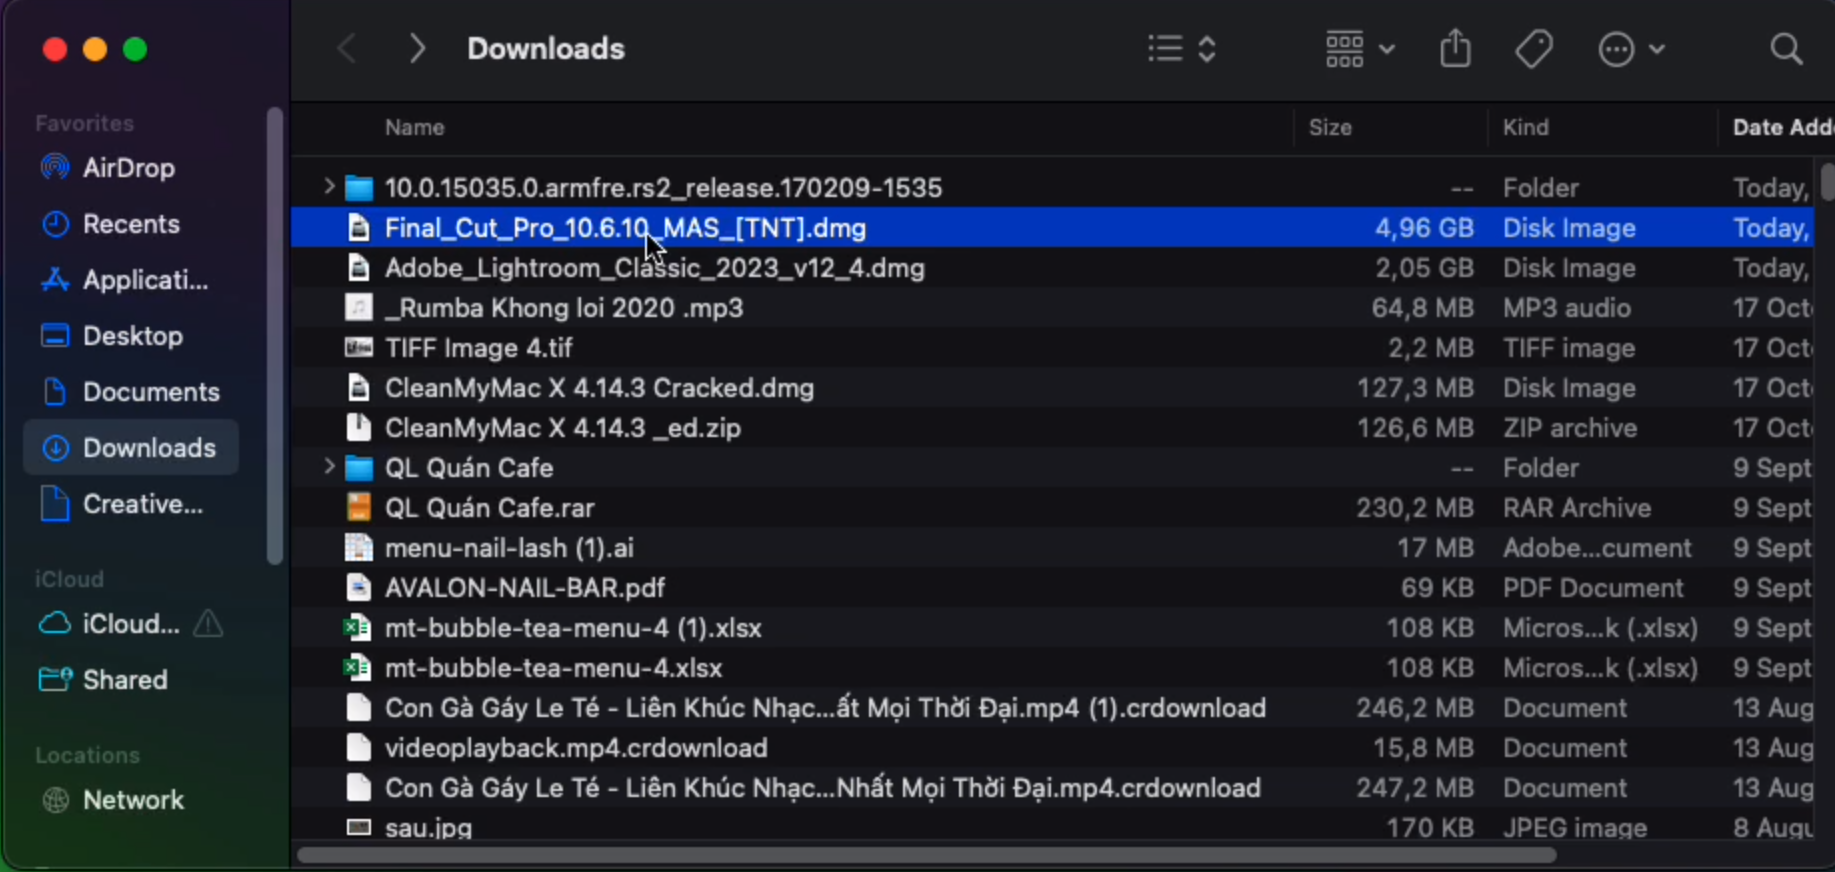Go back with the left chevron button
Viewport: 1835px width, 872px height.
click(x=347, y=49)
